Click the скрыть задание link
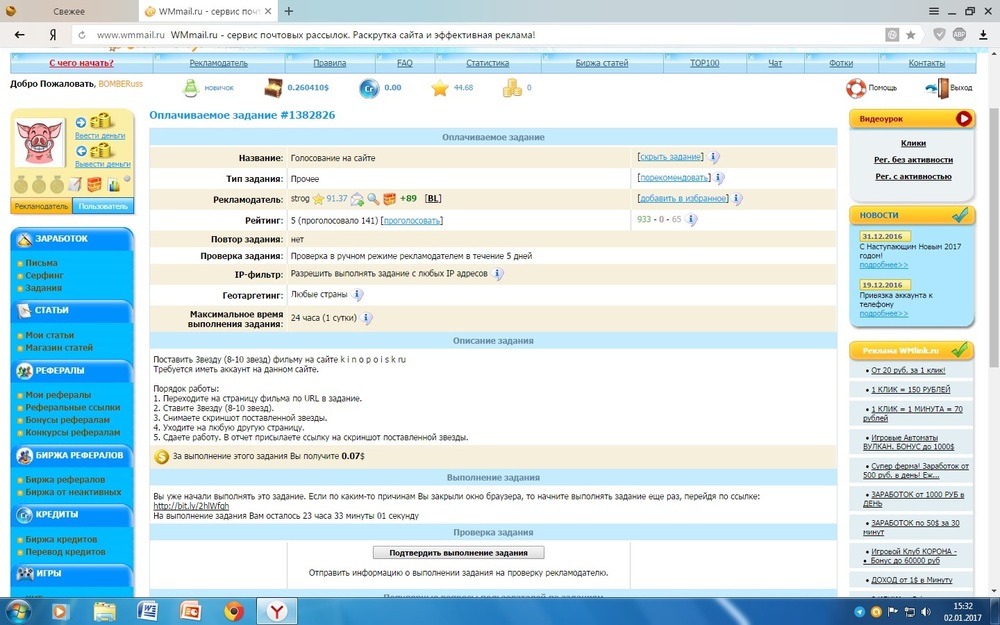The height and width of the screenshot is (625, 1000). (670, 157)
